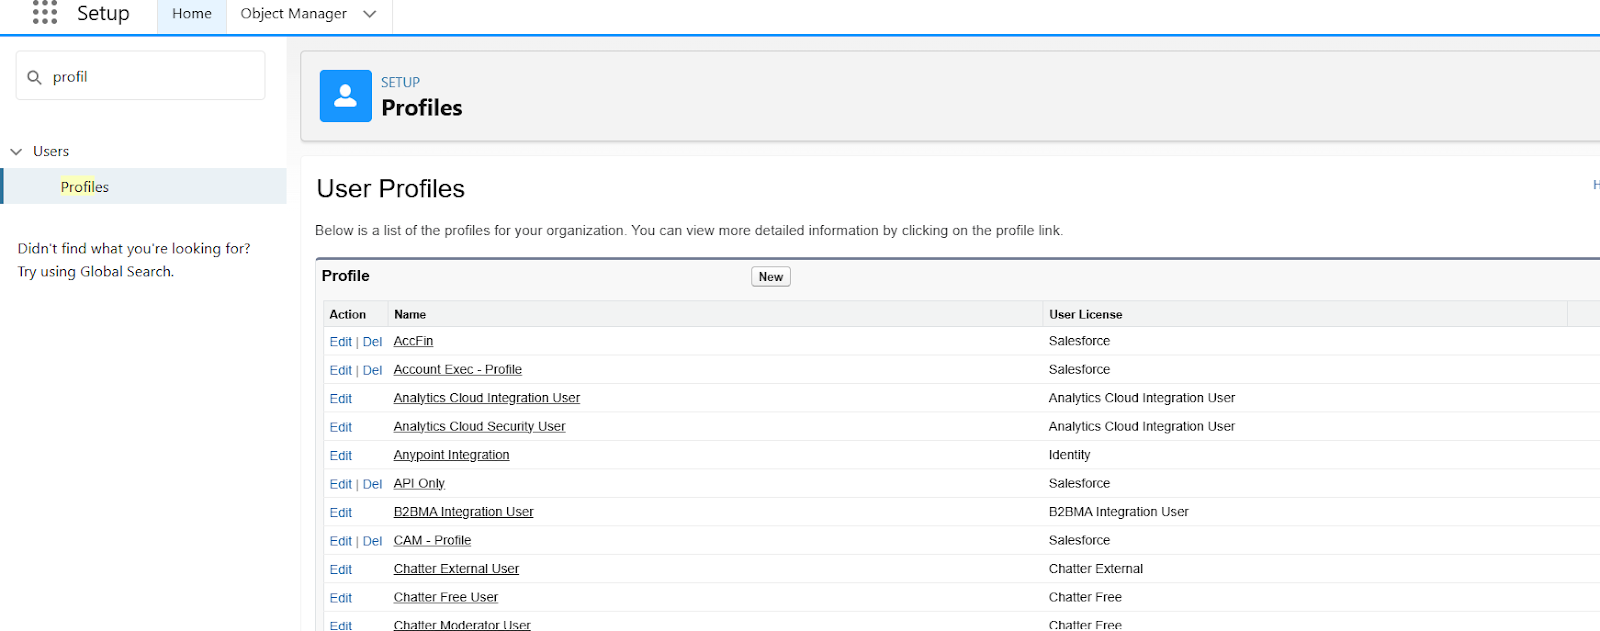Edit Chatter External User profile
1600x631 pixels.
point(341,570)
